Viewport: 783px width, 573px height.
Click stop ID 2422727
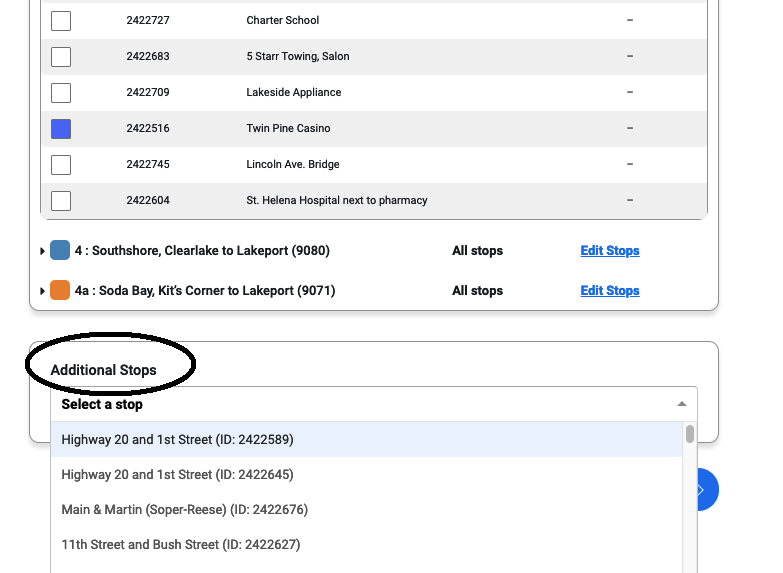tap(148, 20)
